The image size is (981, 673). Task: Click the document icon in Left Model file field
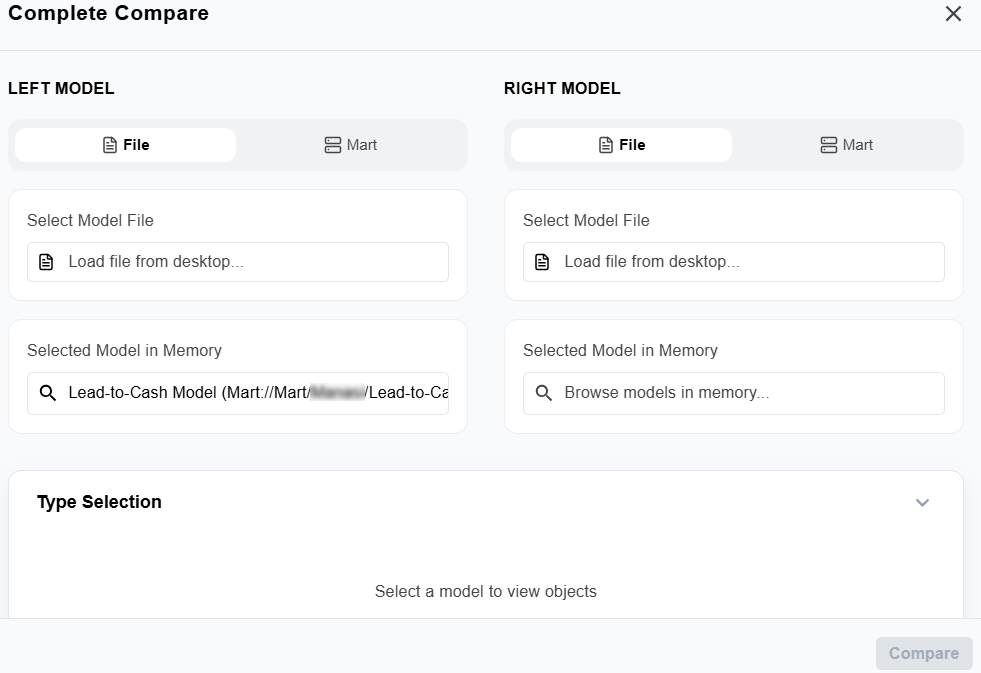point(46,262)
